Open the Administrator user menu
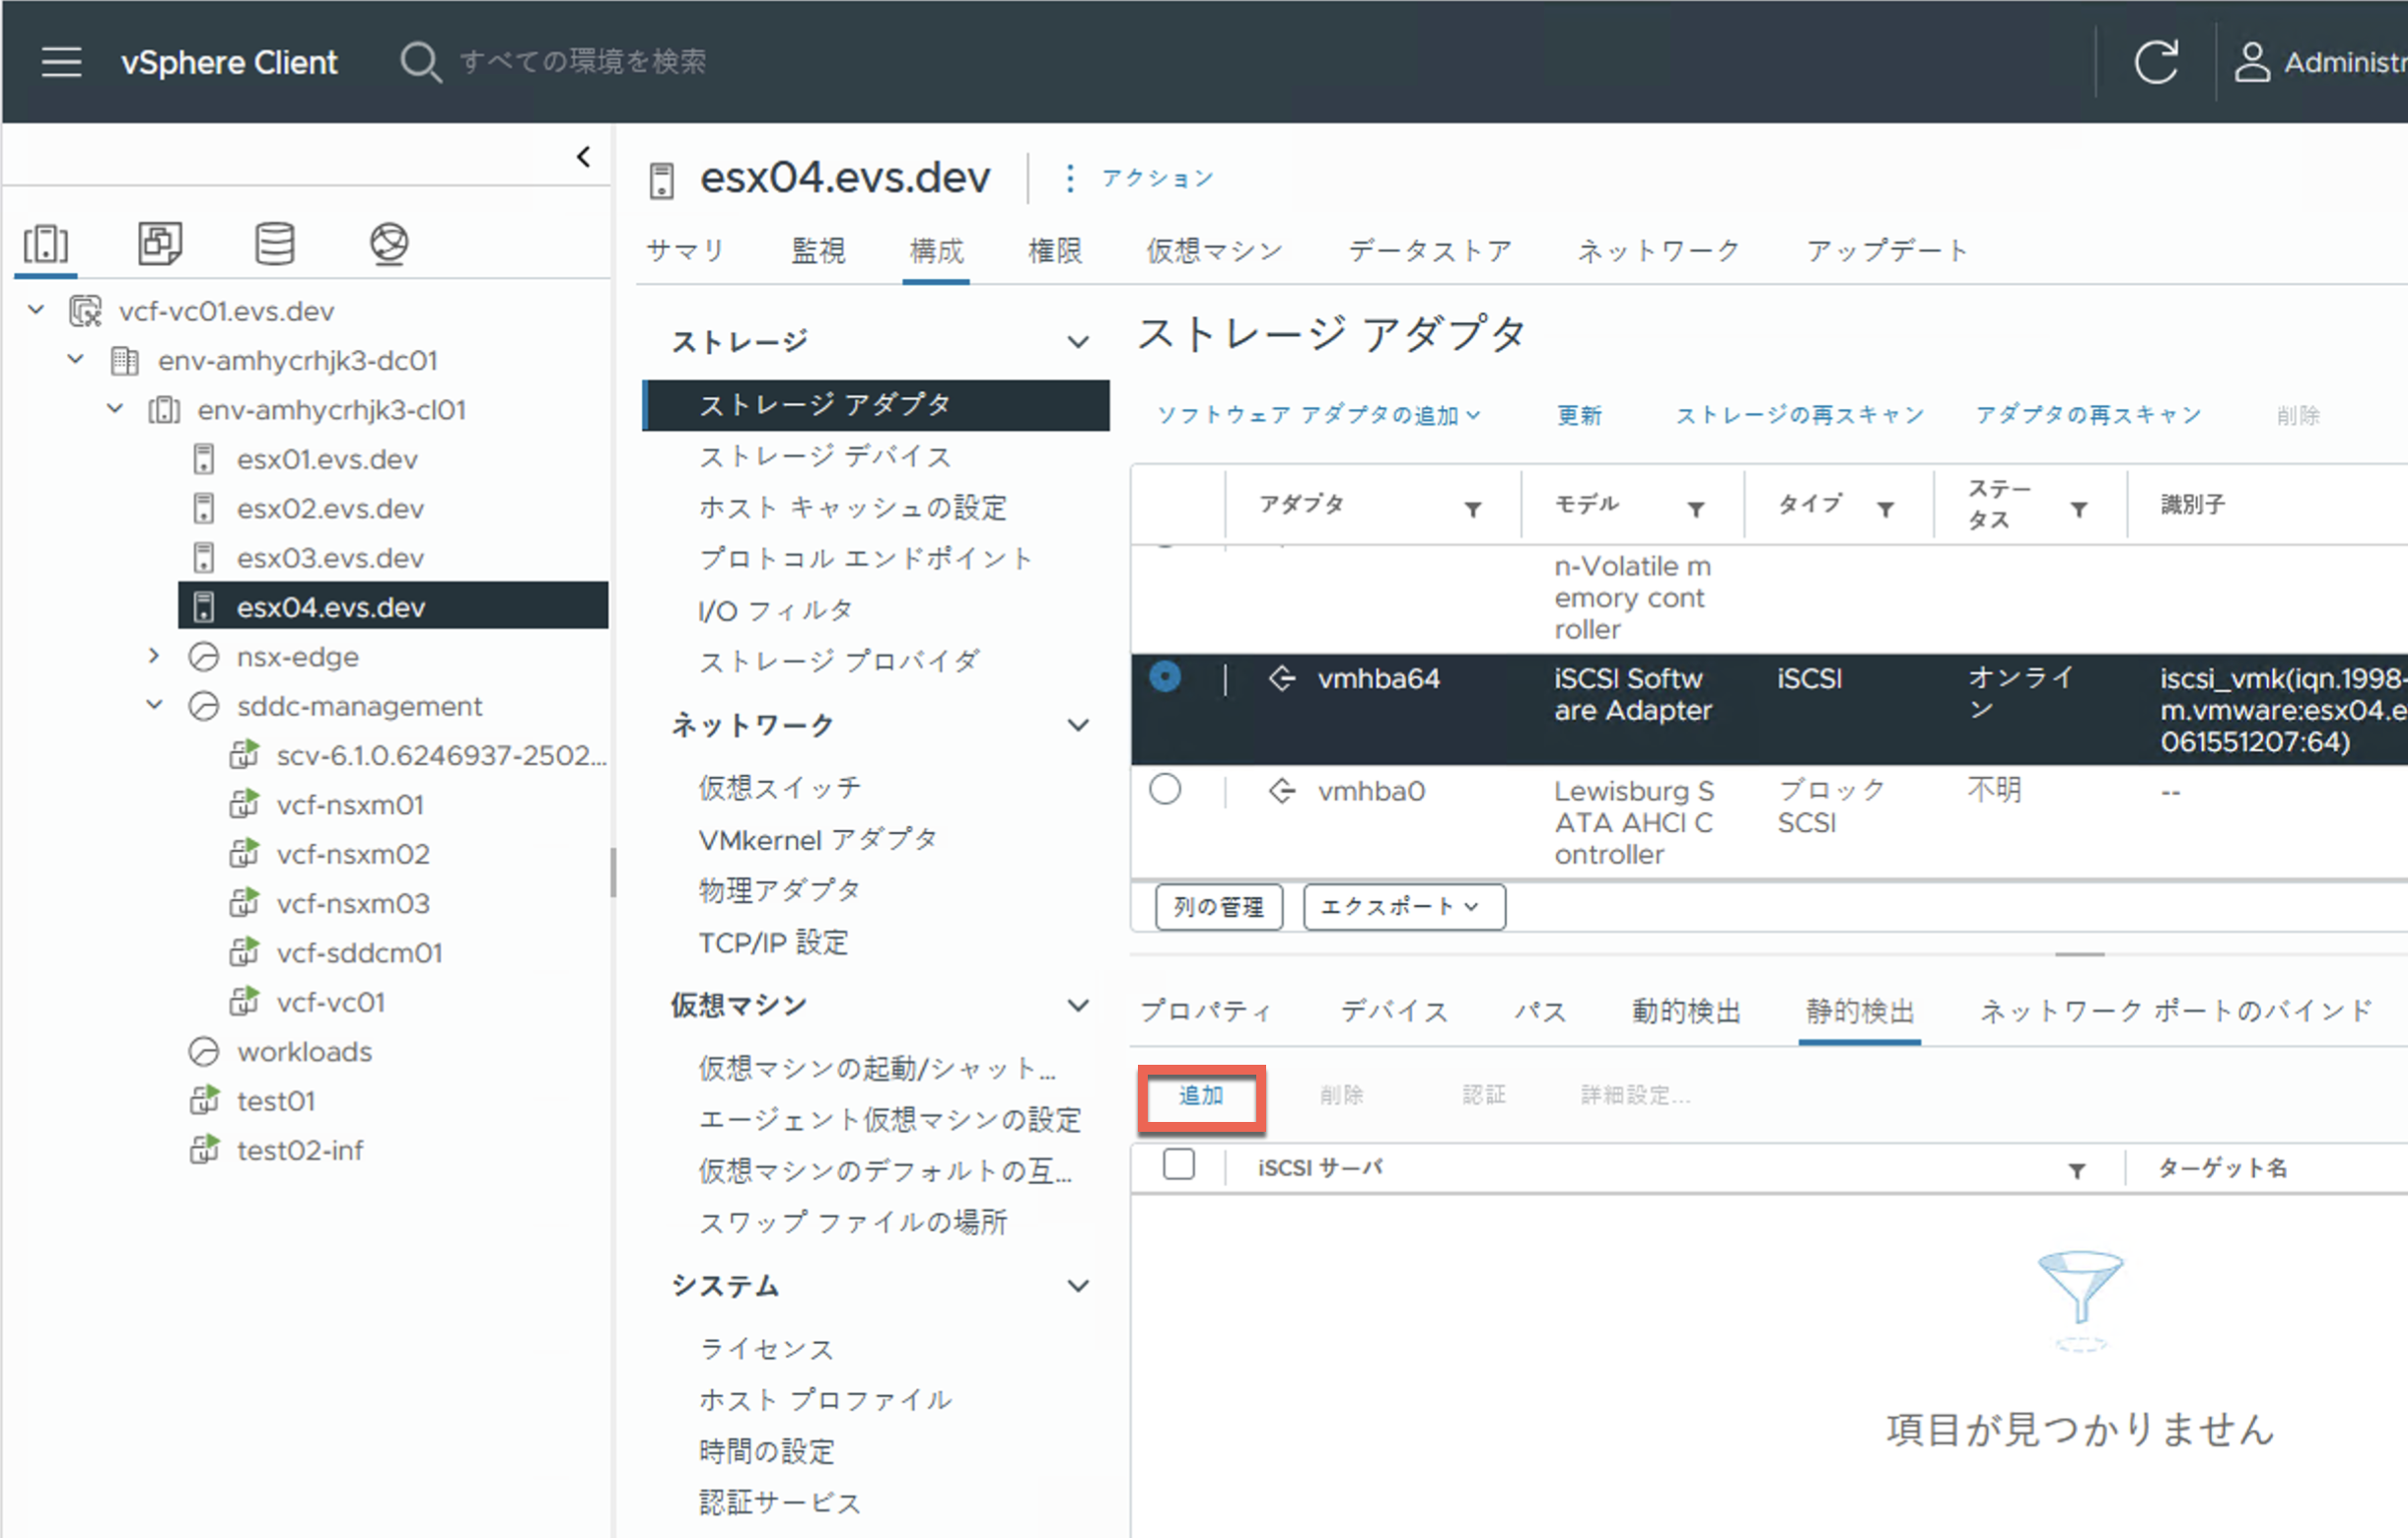The width and height of the screenshot is (2408, 1538). (x=2320, y=62)
